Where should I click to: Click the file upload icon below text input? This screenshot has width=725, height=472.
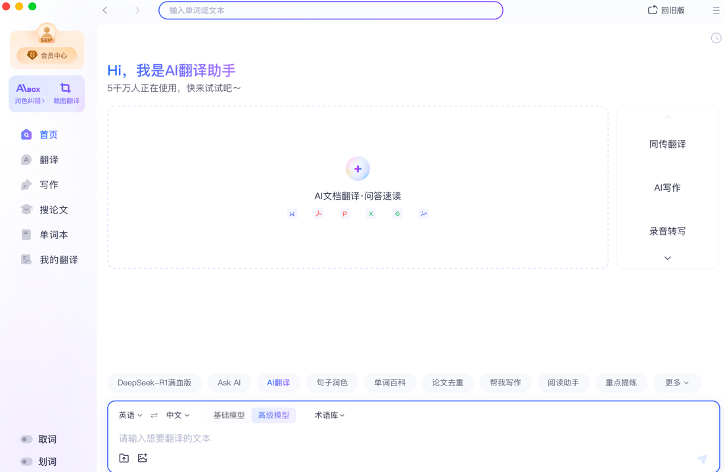[x=124, y=458]
